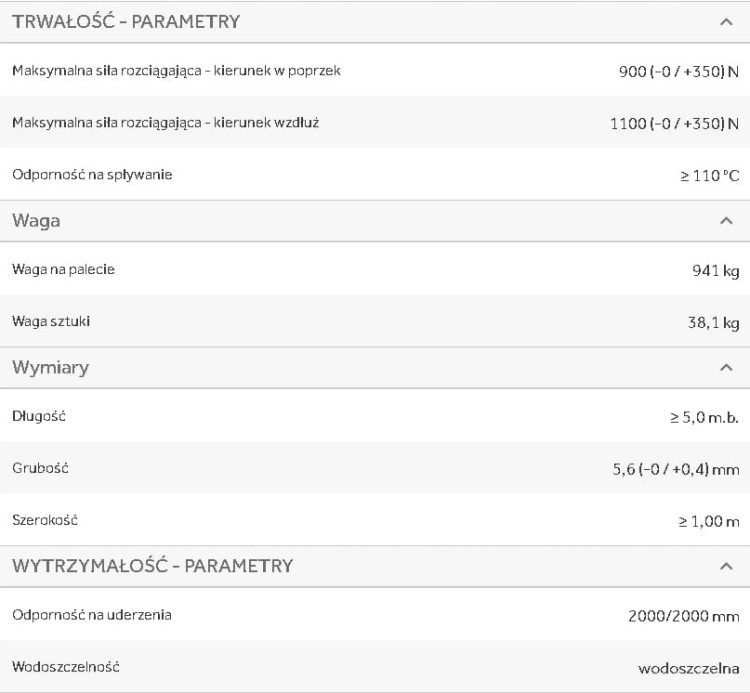Click the Odporność na uderzenia label

[92, 615]
